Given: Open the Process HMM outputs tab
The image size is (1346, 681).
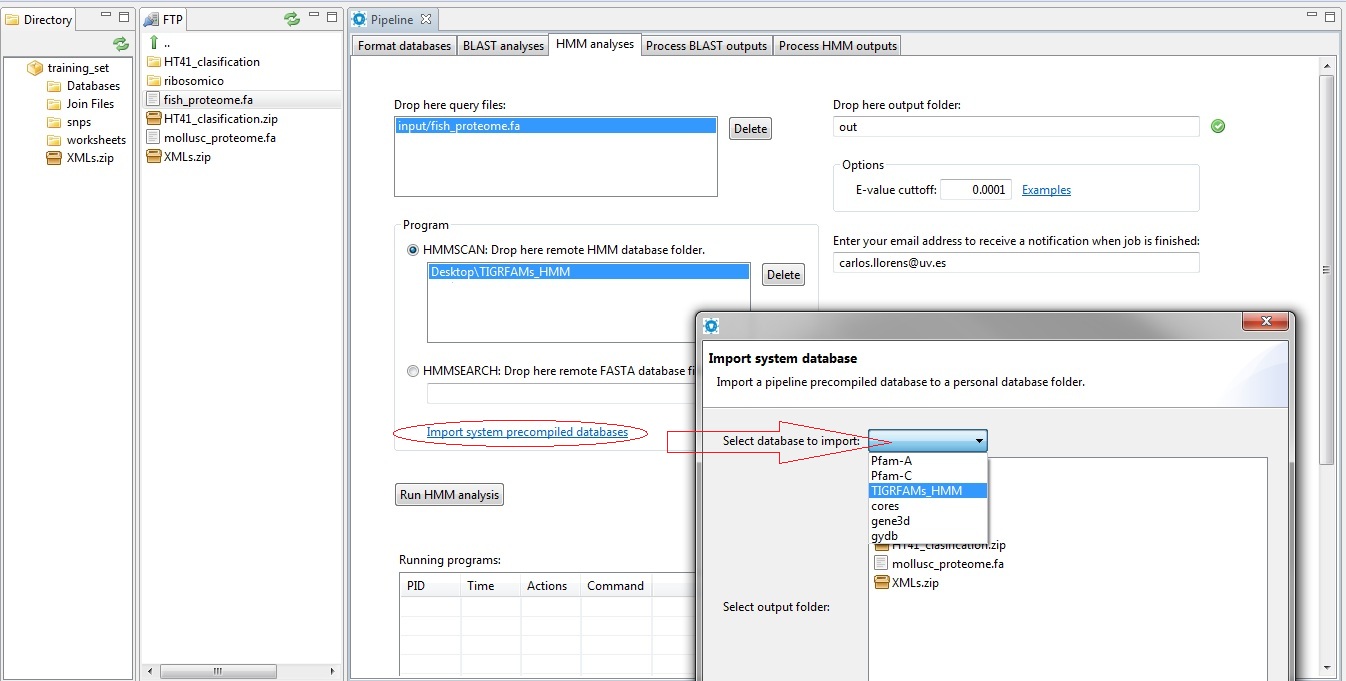Looking at the screenshot, I should tap(837, 46).
